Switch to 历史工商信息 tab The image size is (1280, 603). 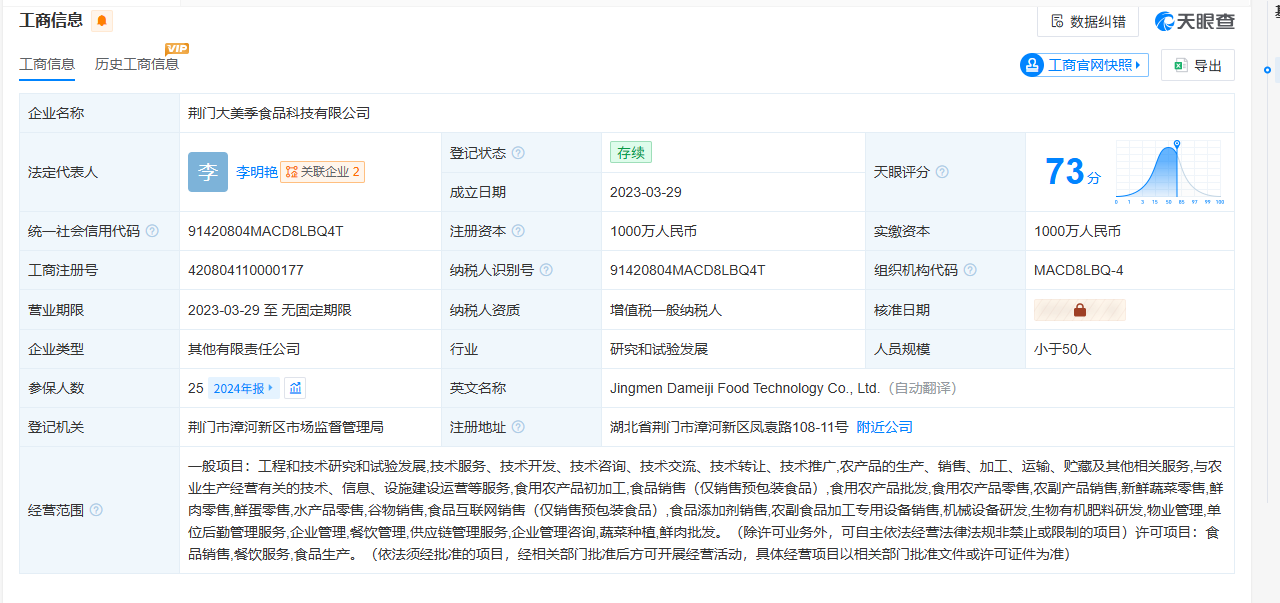coord(137,64)
